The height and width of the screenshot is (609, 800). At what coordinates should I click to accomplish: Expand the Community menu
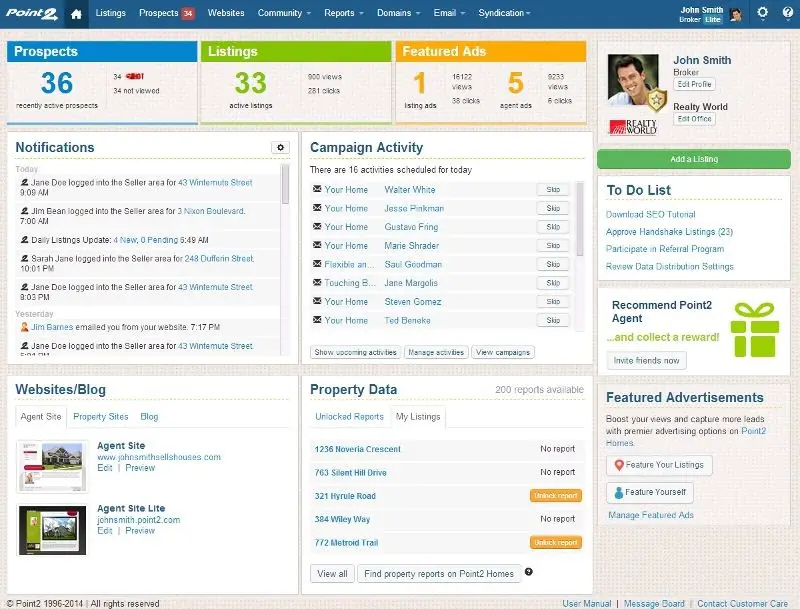[x=284, y=13]
